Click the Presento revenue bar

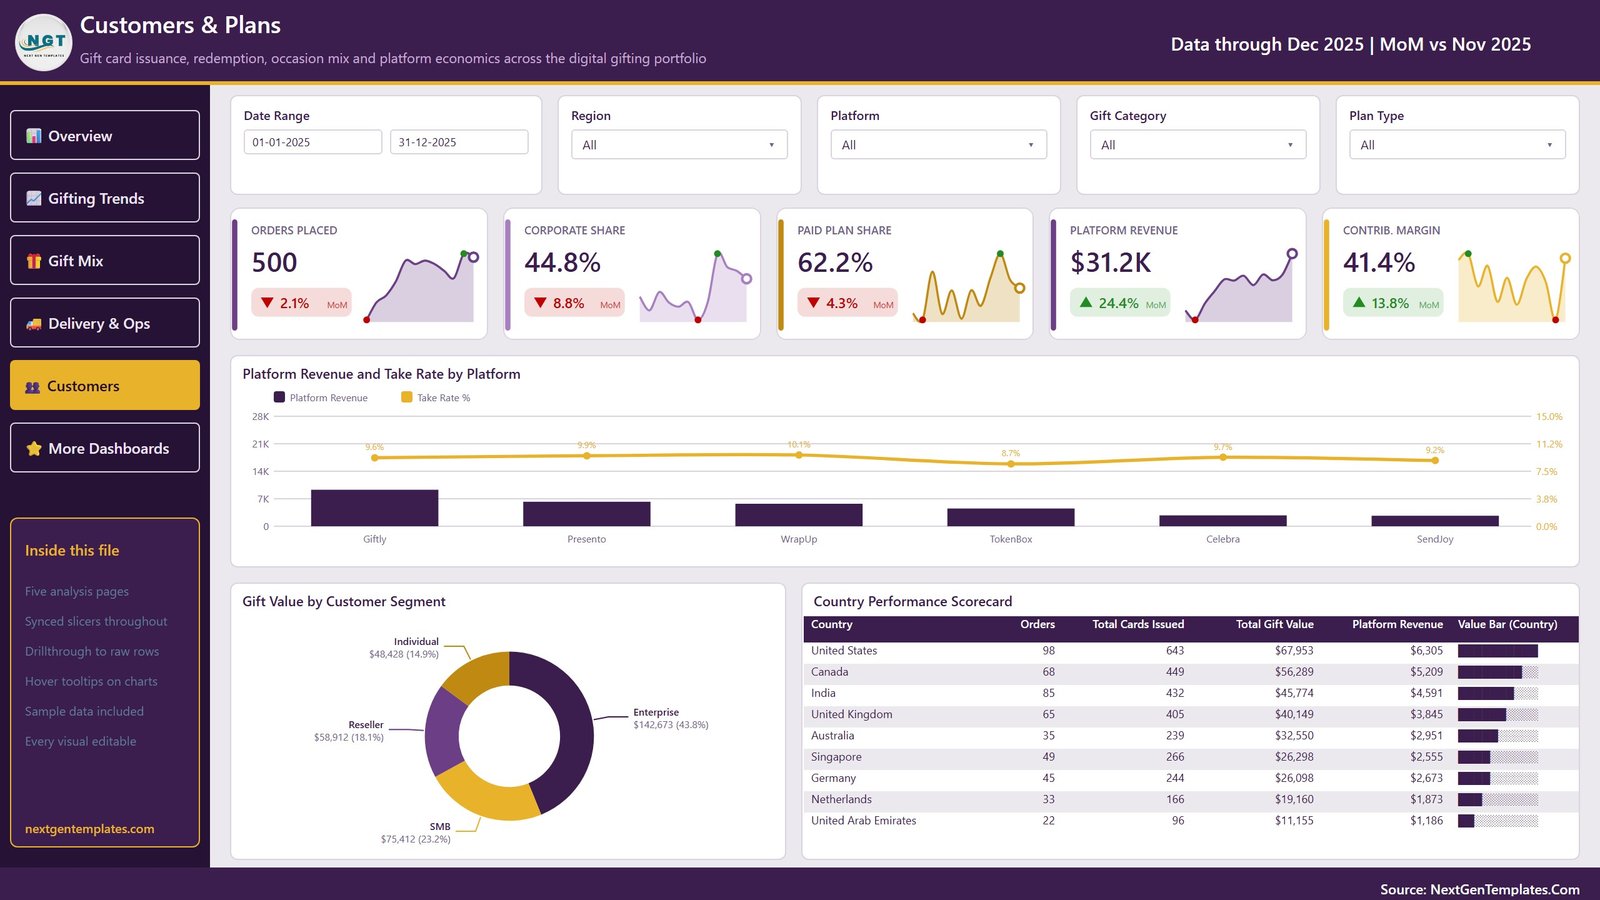(586, 514)
